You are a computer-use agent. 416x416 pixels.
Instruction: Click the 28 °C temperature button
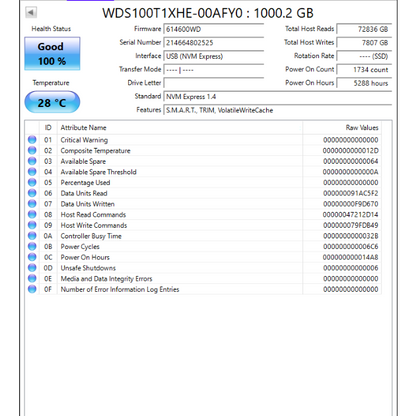(x=52, y=102)
